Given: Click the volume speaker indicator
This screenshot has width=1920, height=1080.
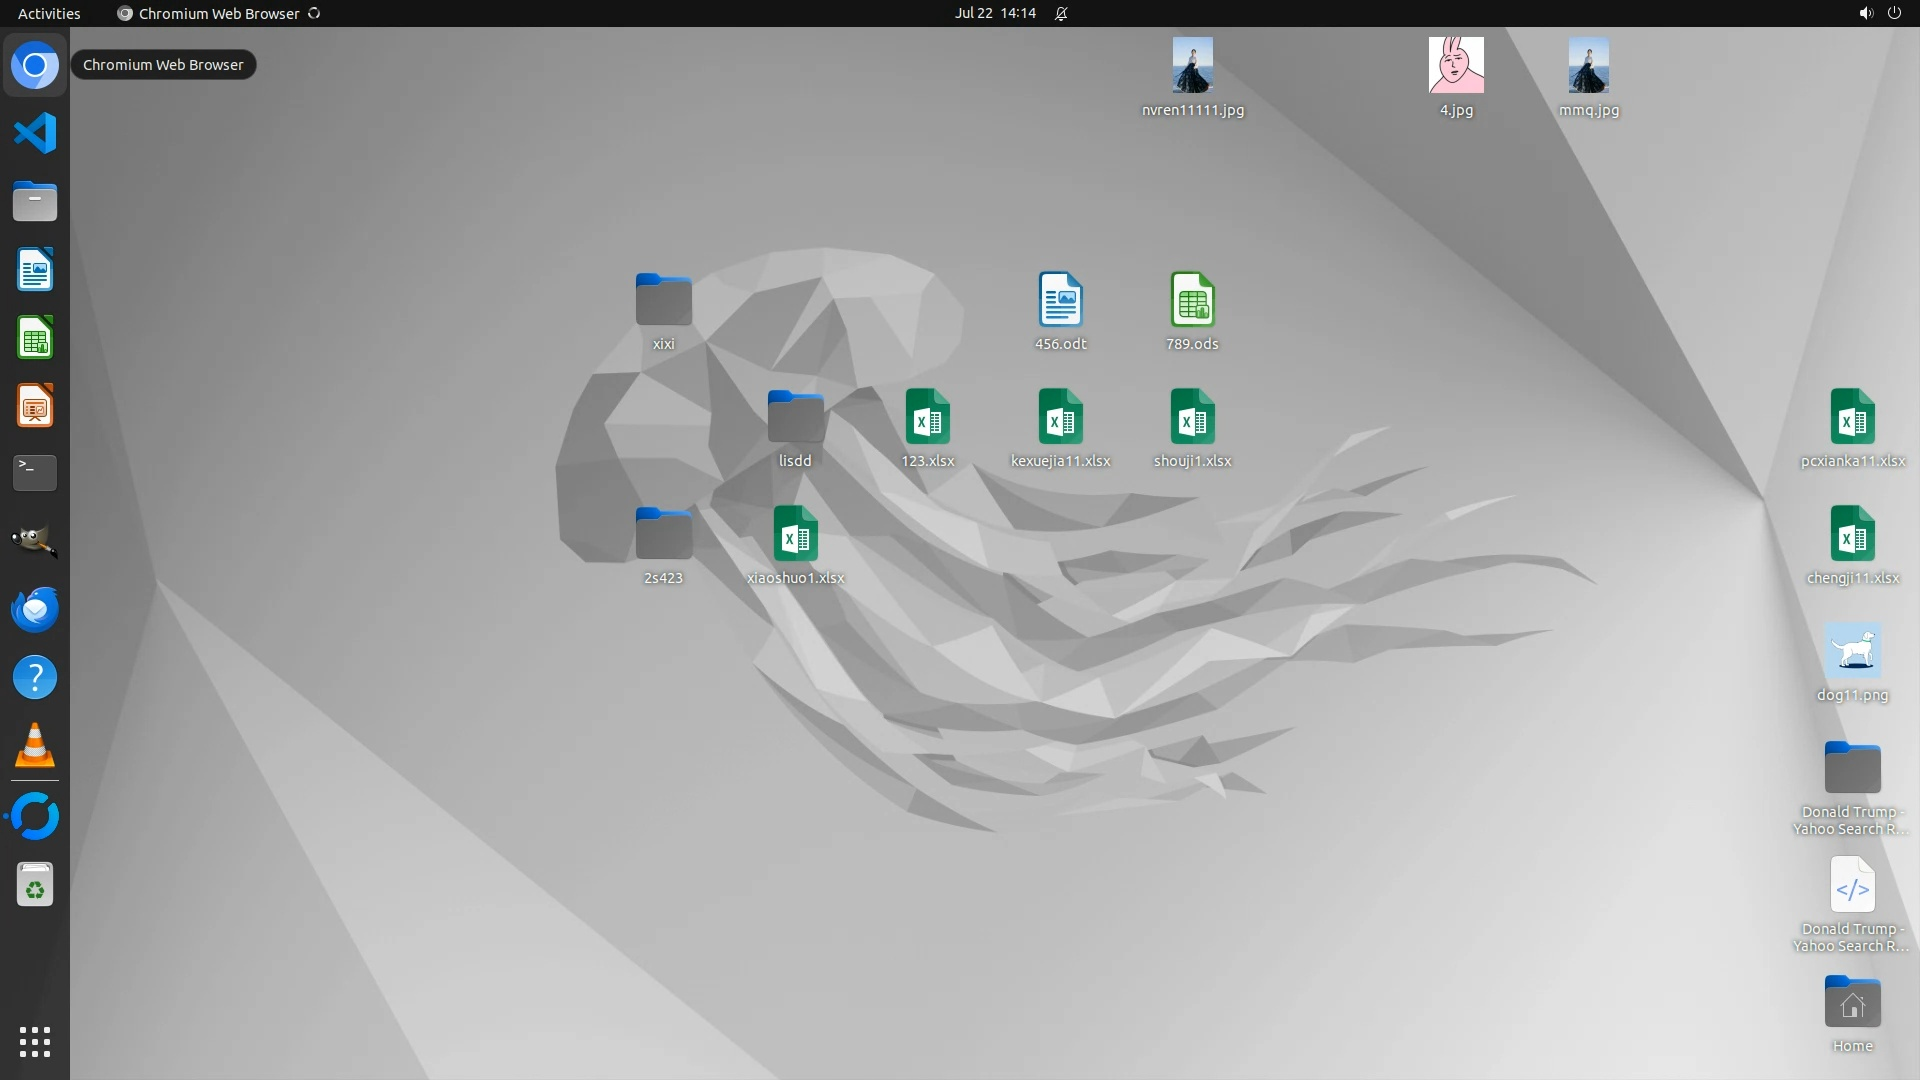Looking at the screenshot, I should (x=1865, y=13).
